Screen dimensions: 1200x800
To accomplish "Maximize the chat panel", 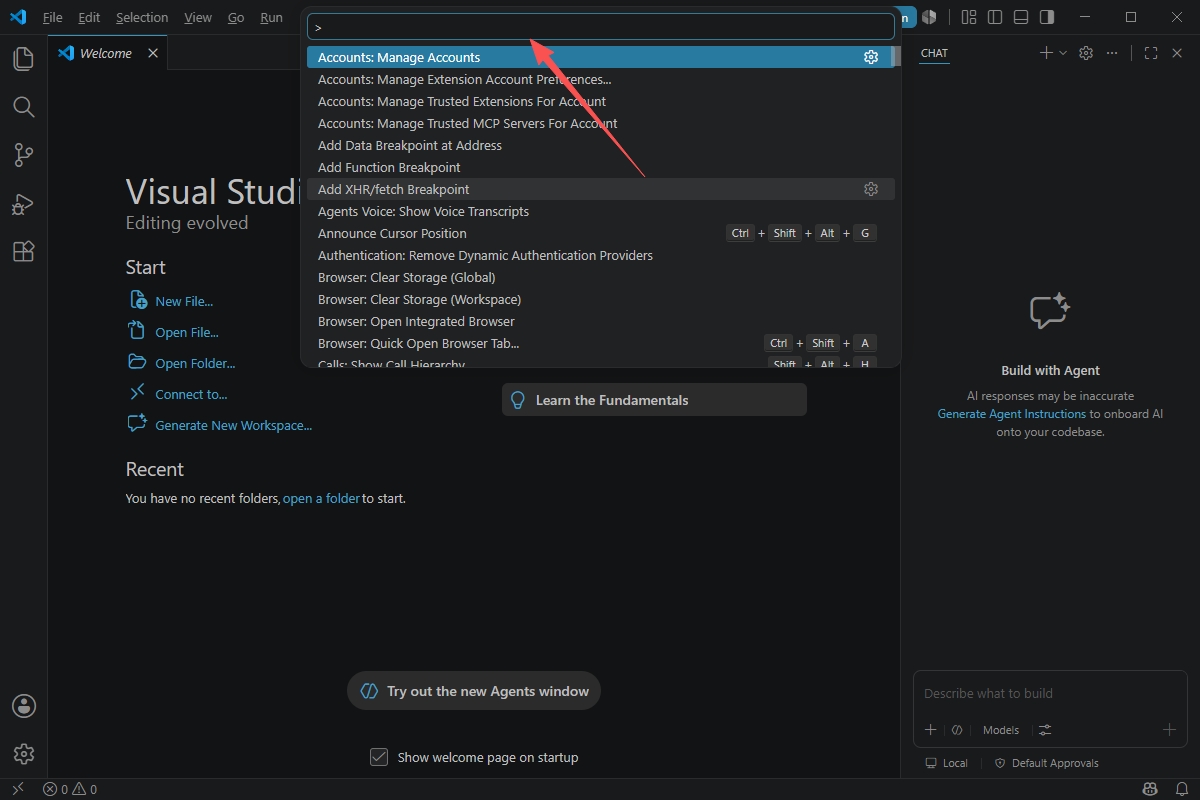I will 1151,53.
